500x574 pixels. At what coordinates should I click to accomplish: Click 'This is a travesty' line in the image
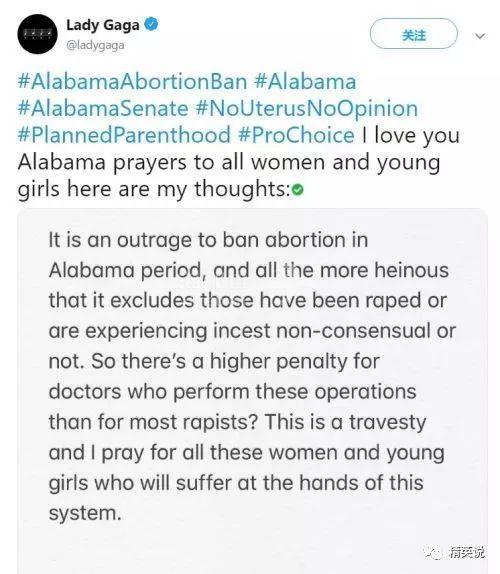tap(345, 422)
